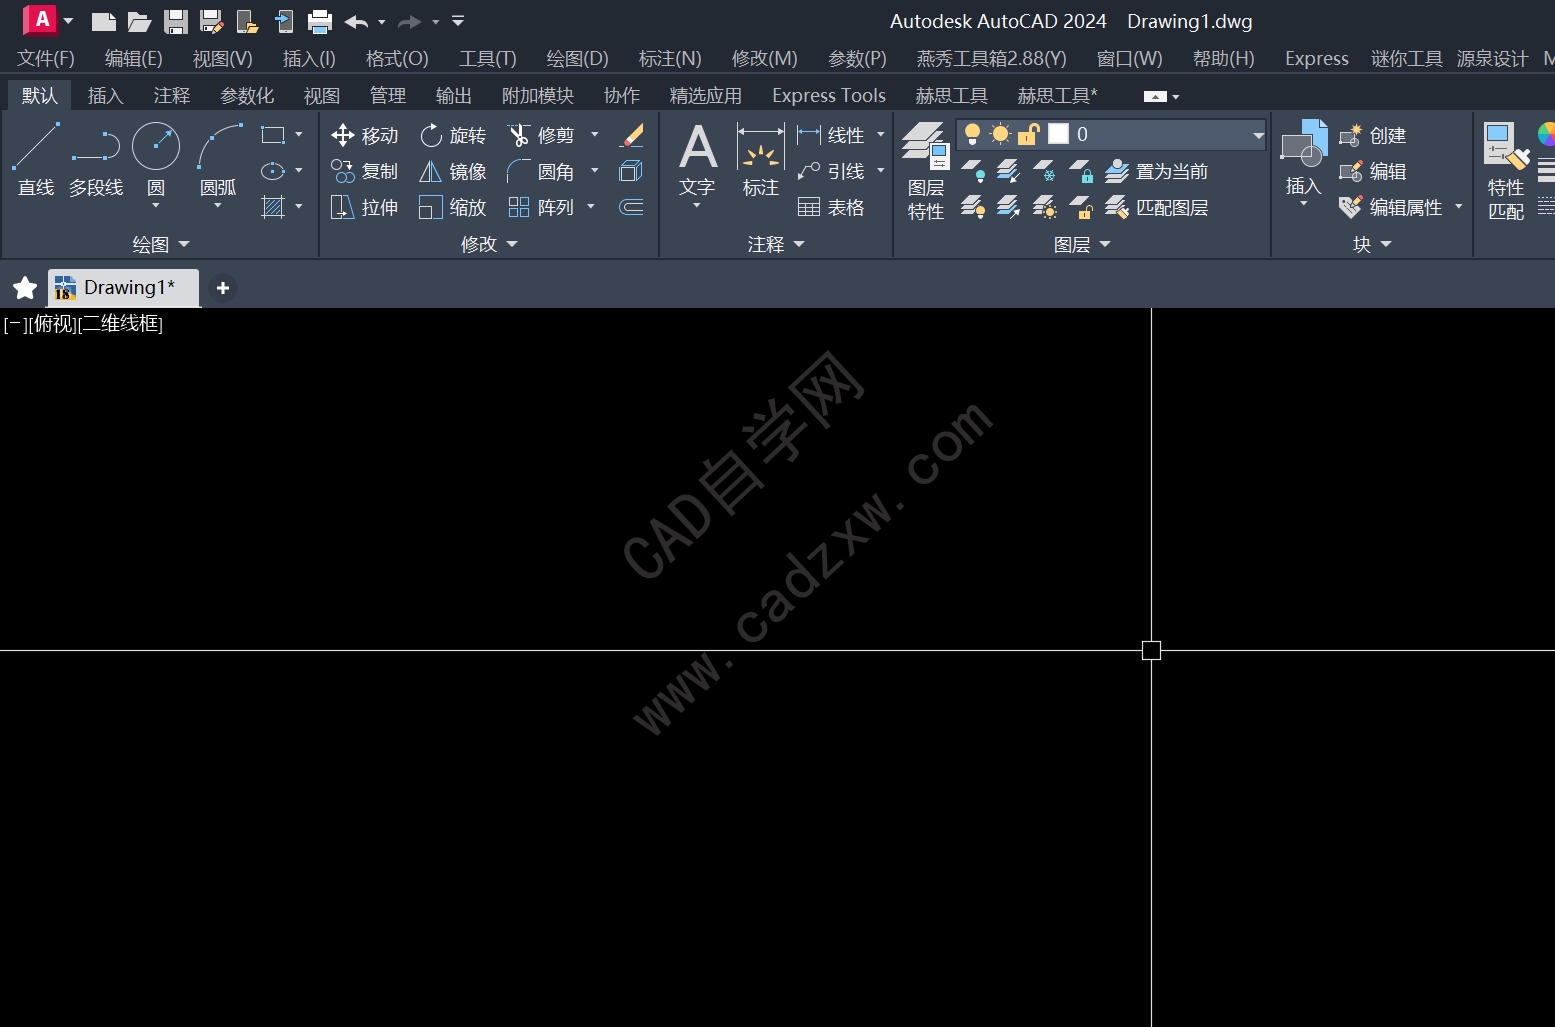Click the Offset tool icon
1555x1027 pixels.
tap(631, 207)
